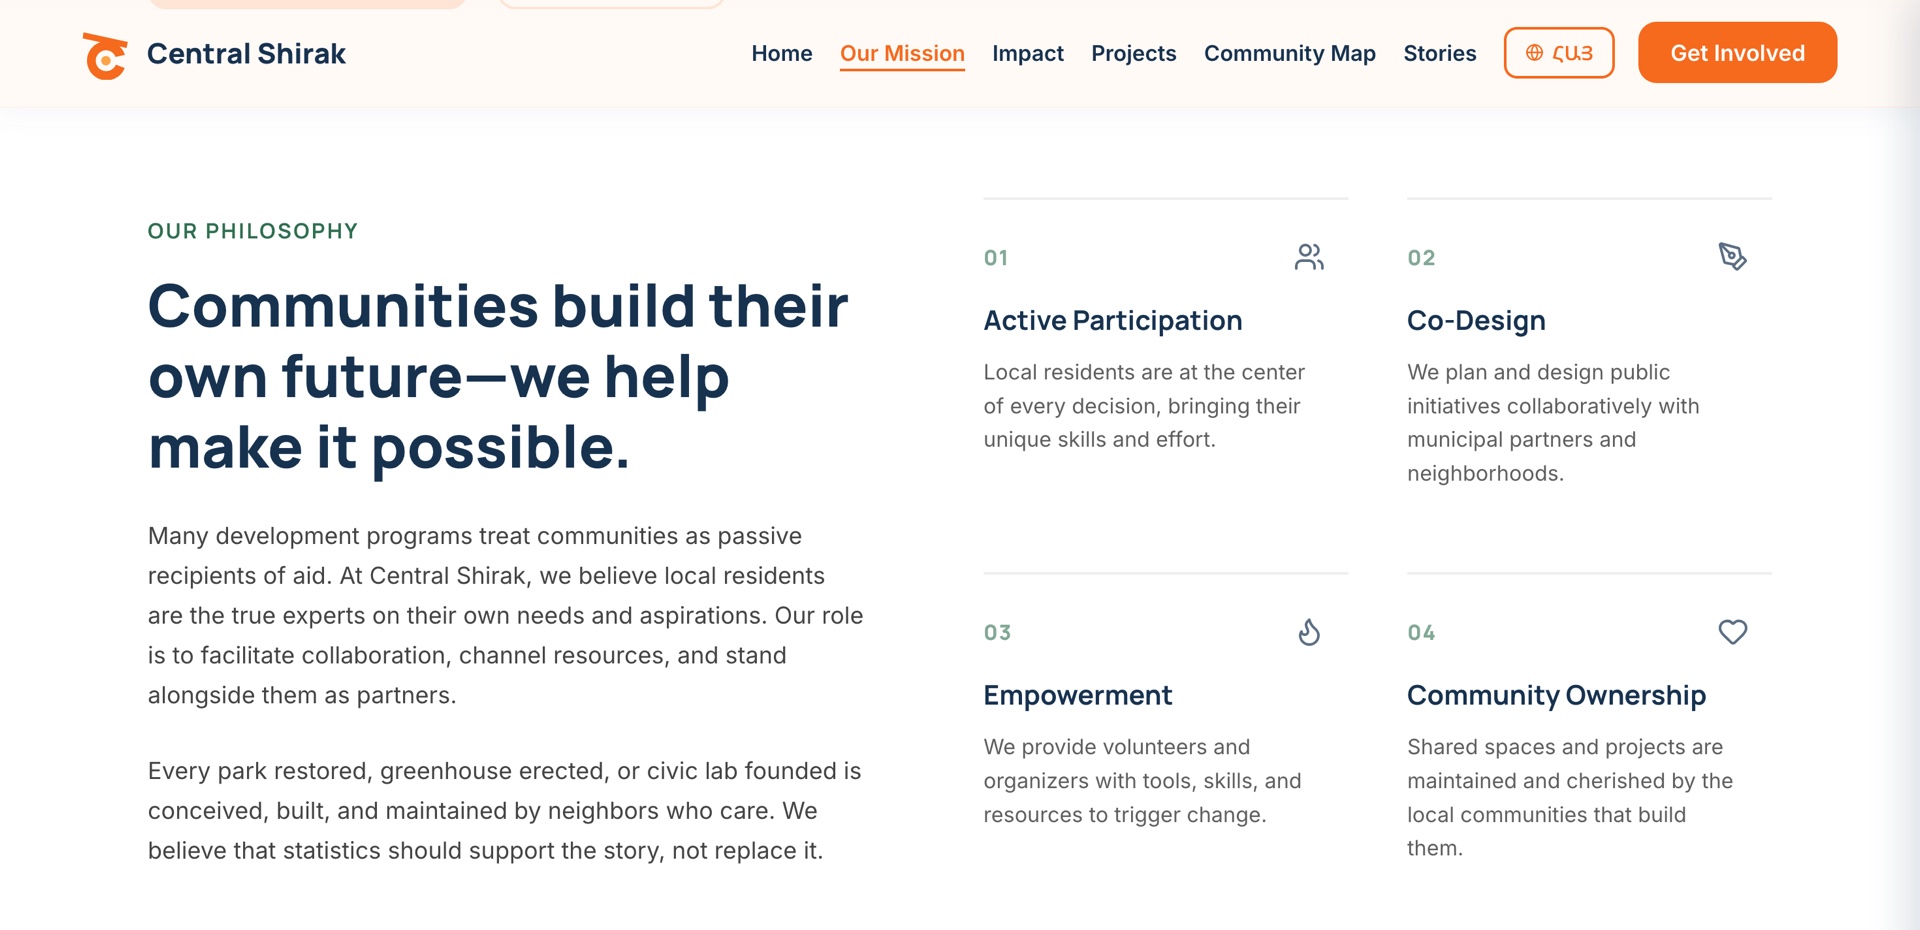Click the 'Active Participation' card title
The height and width of the screenshot is (930, 1920).
pyautogui.click(x=1113, y=320)
